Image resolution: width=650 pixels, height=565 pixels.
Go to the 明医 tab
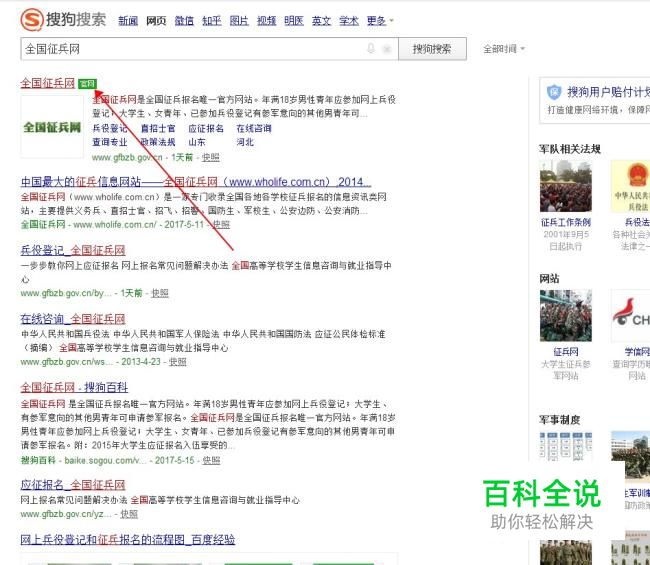click(294, 20)
